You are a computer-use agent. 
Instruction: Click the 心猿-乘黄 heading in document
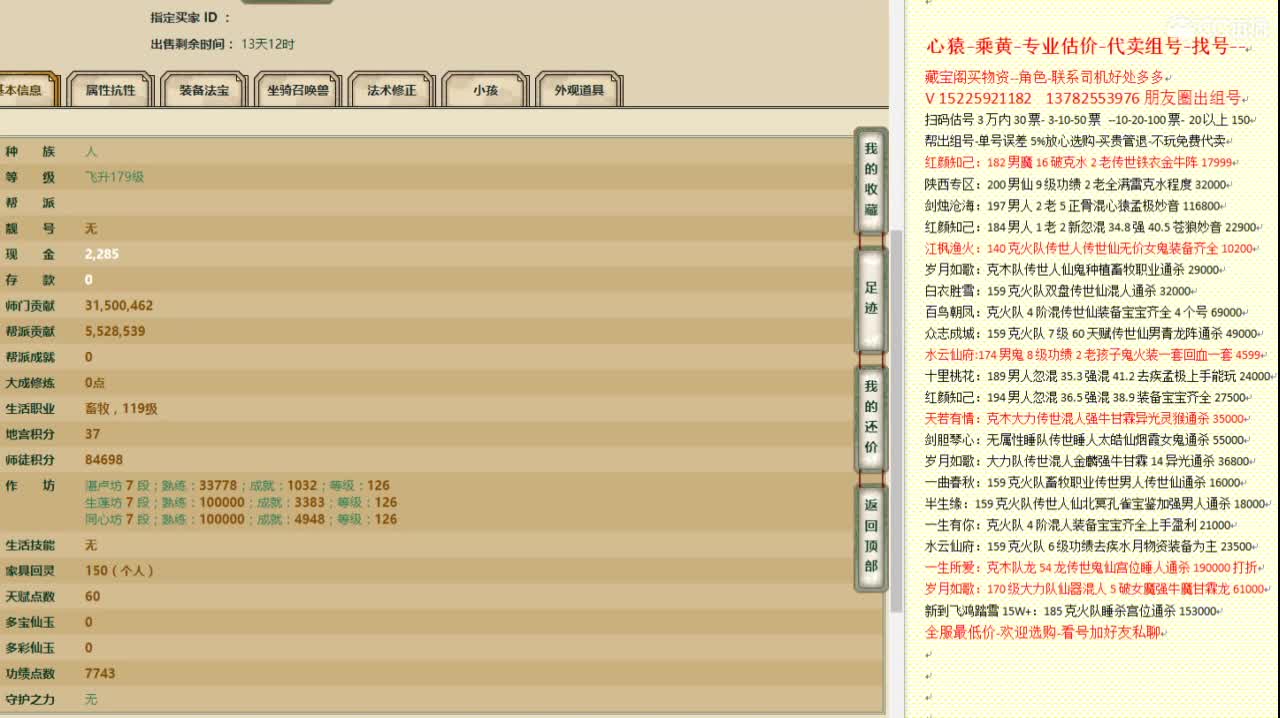tap(1087, 46)
